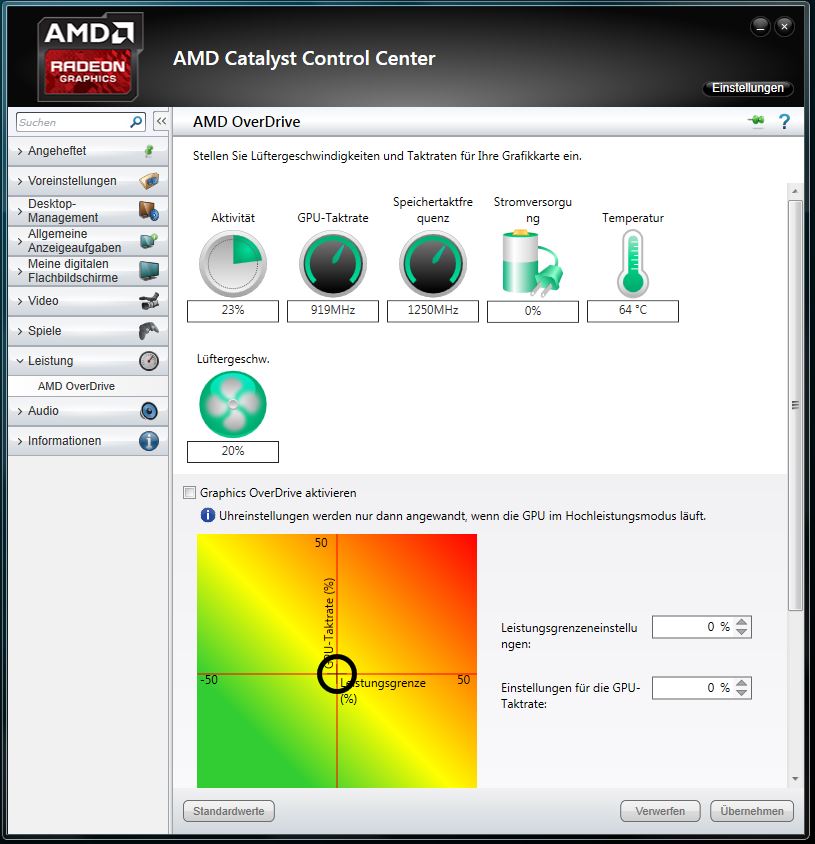Image resolution: width=815 pixels, height=844 pixels.
Task: Select the AMD OverDrive sub-item
Action: [76, 386]
